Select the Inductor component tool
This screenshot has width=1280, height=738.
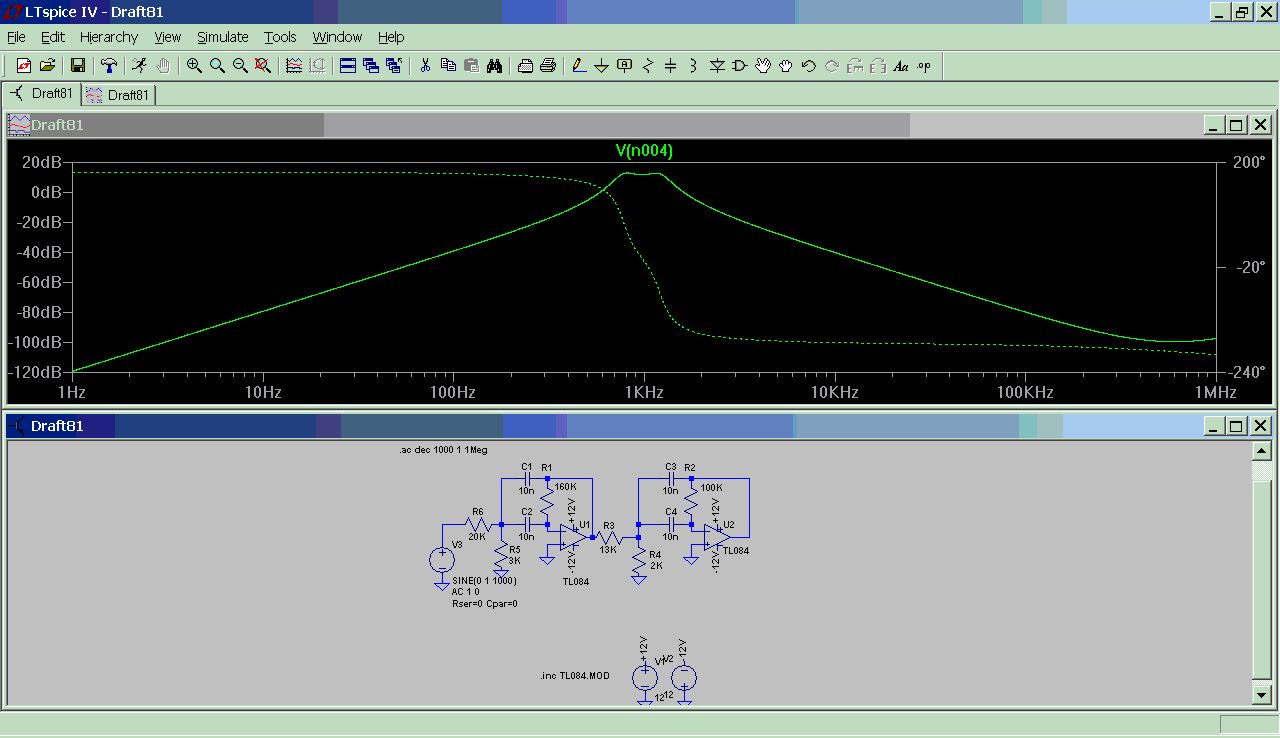694,66
